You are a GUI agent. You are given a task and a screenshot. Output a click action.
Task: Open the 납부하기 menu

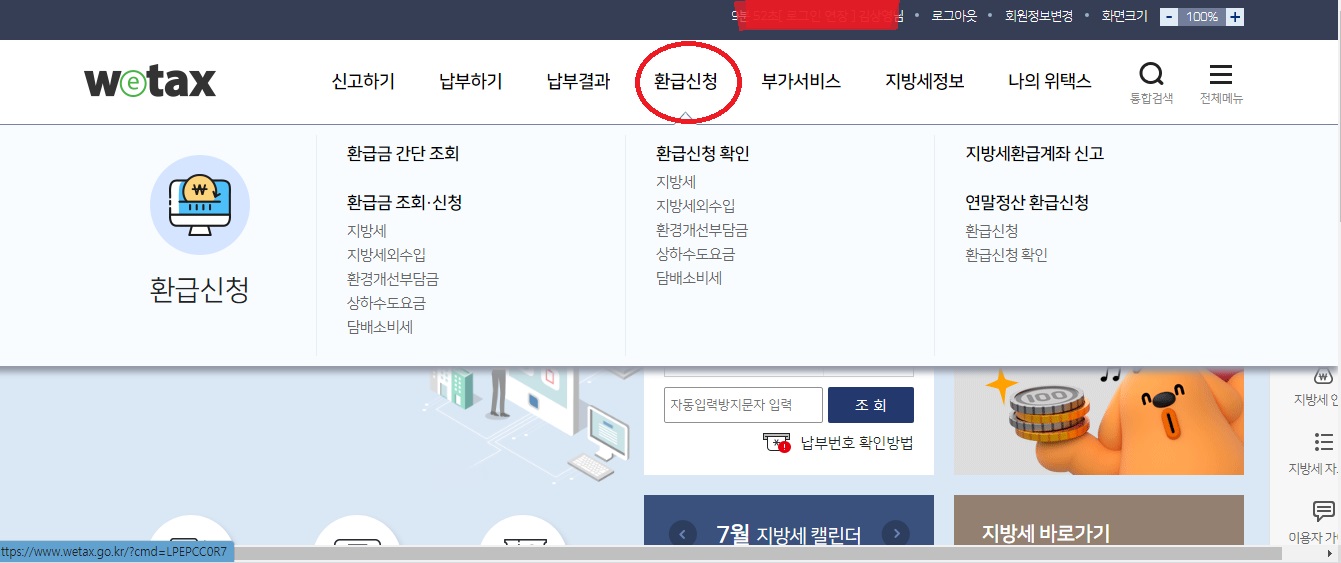[471, 82]
